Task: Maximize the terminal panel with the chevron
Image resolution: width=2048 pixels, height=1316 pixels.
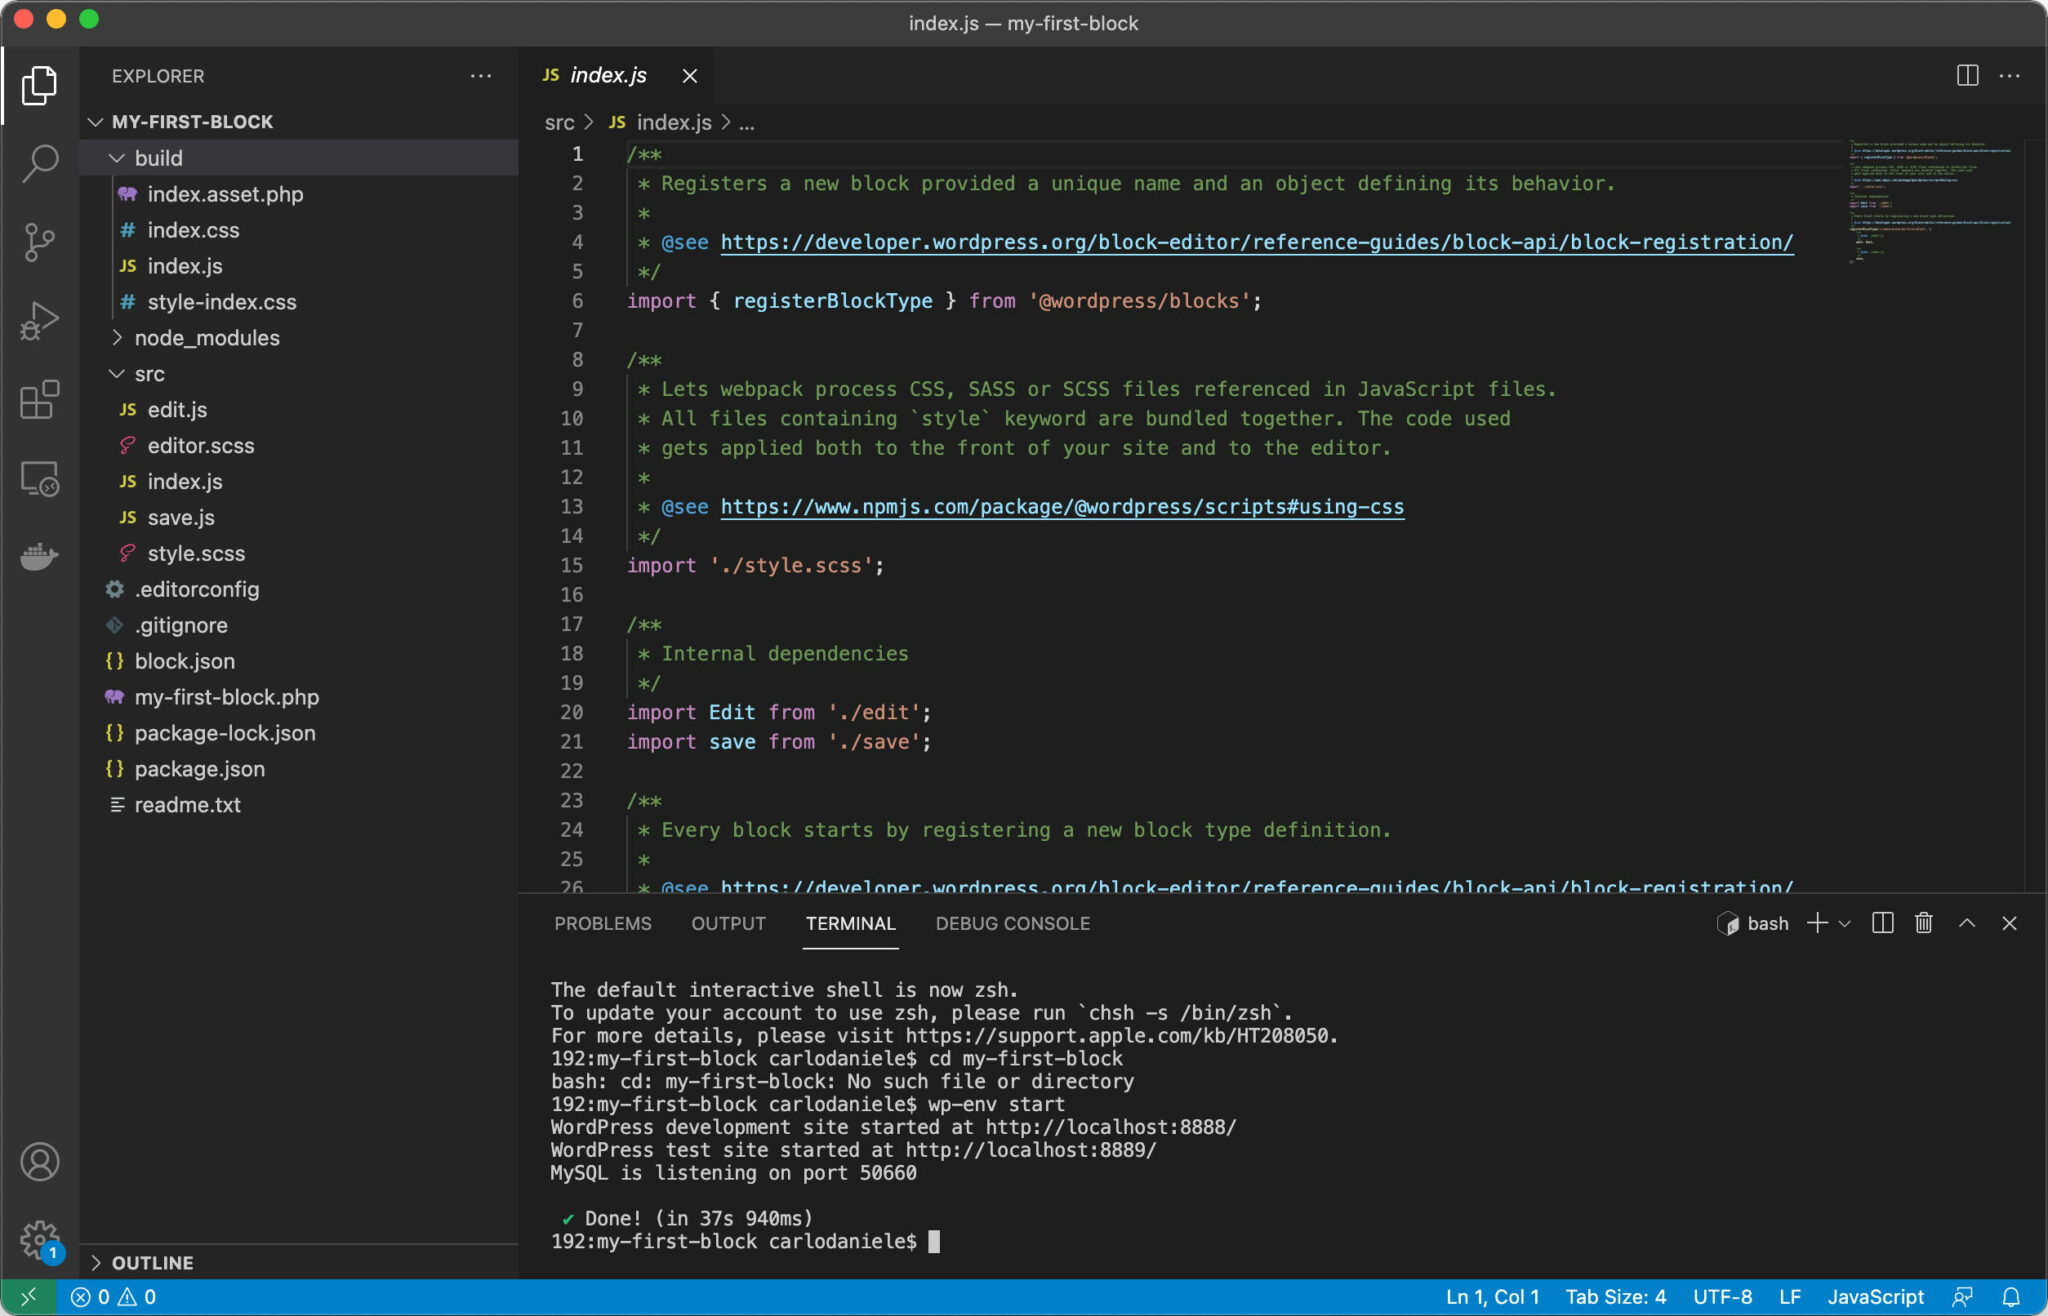Action: tap(1966, 922)
